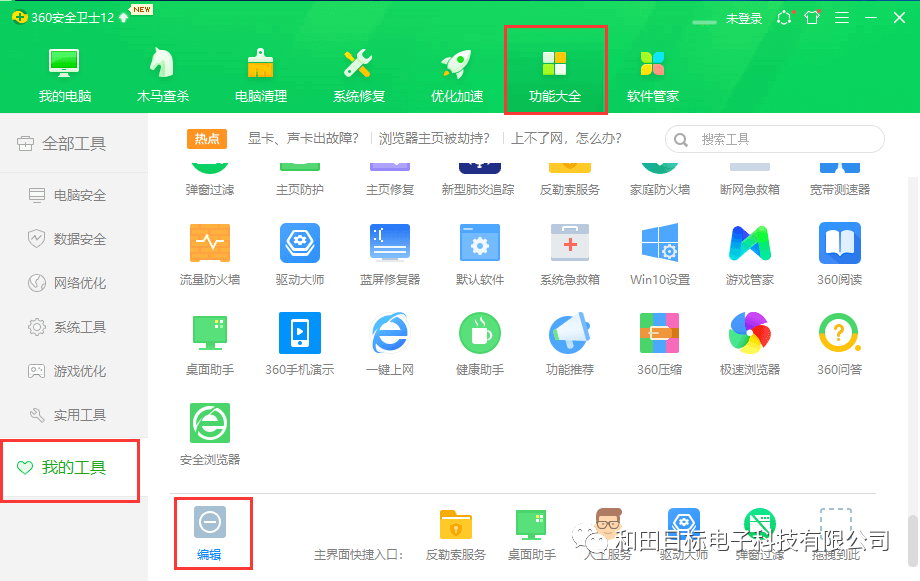The height and width of the screenshot is (581, 920).
Task: Open 默认软件 tool
Action: coord(480,254)
